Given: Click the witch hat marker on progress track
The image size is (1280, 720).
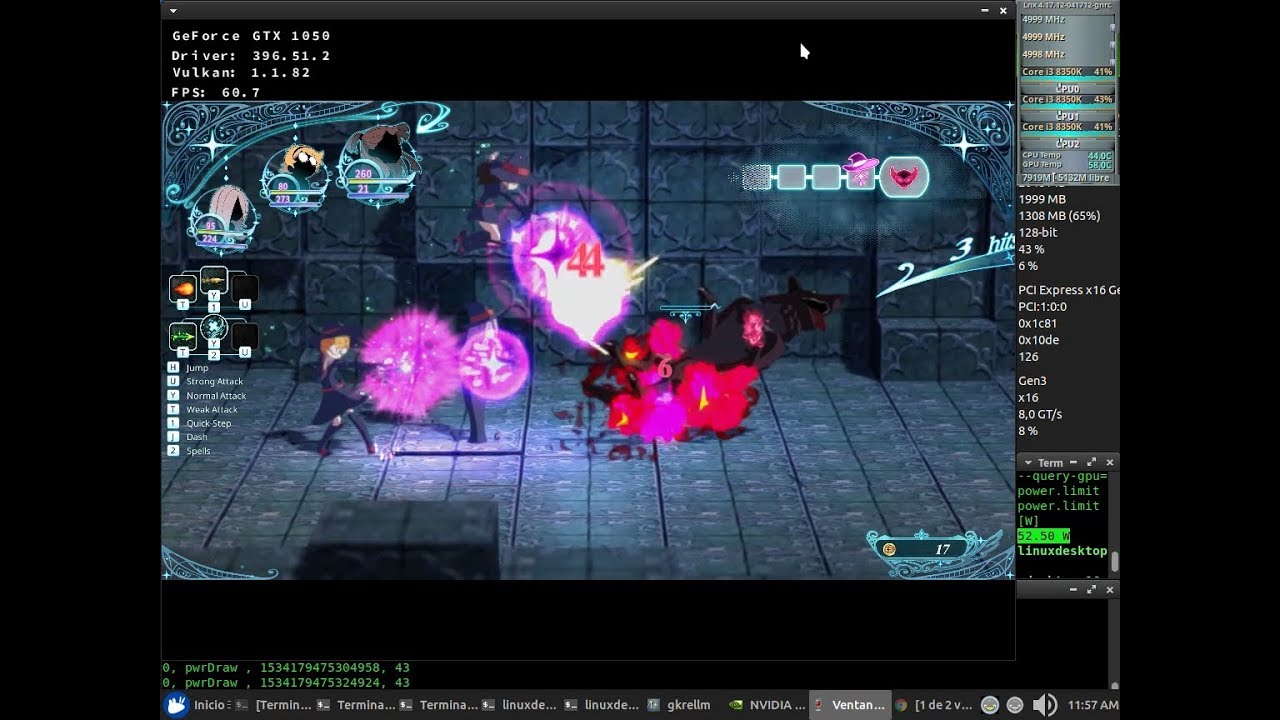Looking at the screenshot, I should coord(860,170).
